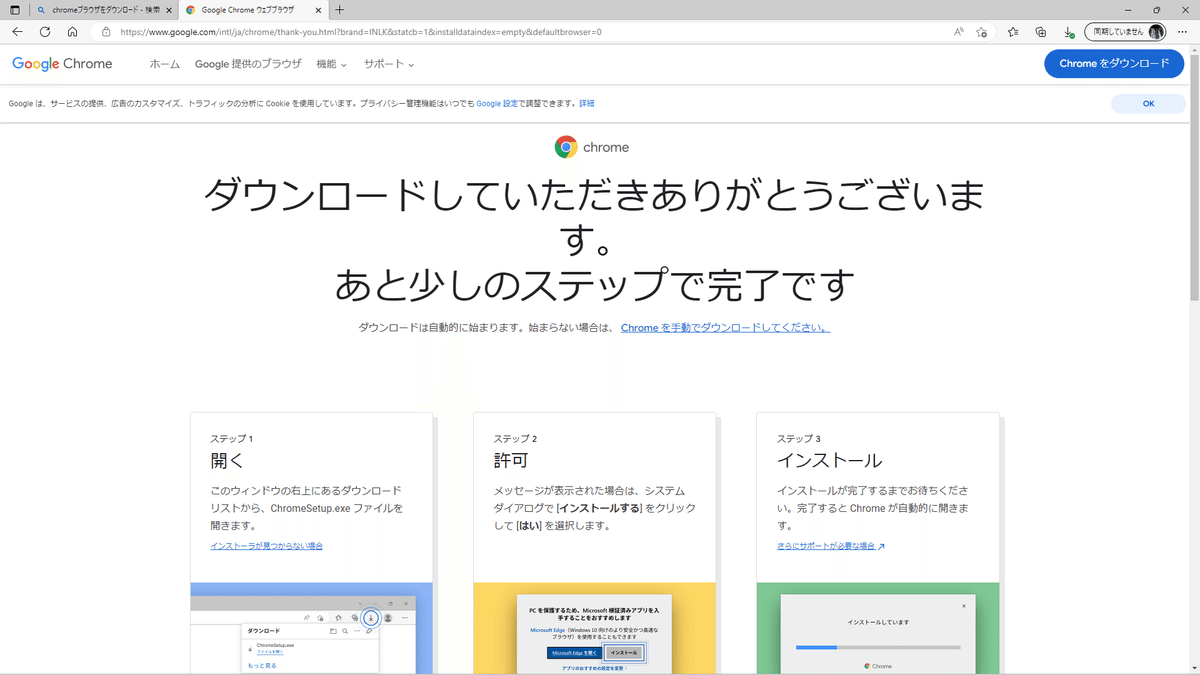The image size is (1200, 675).
Task: View site security lock information
Action: pos(106,32)
